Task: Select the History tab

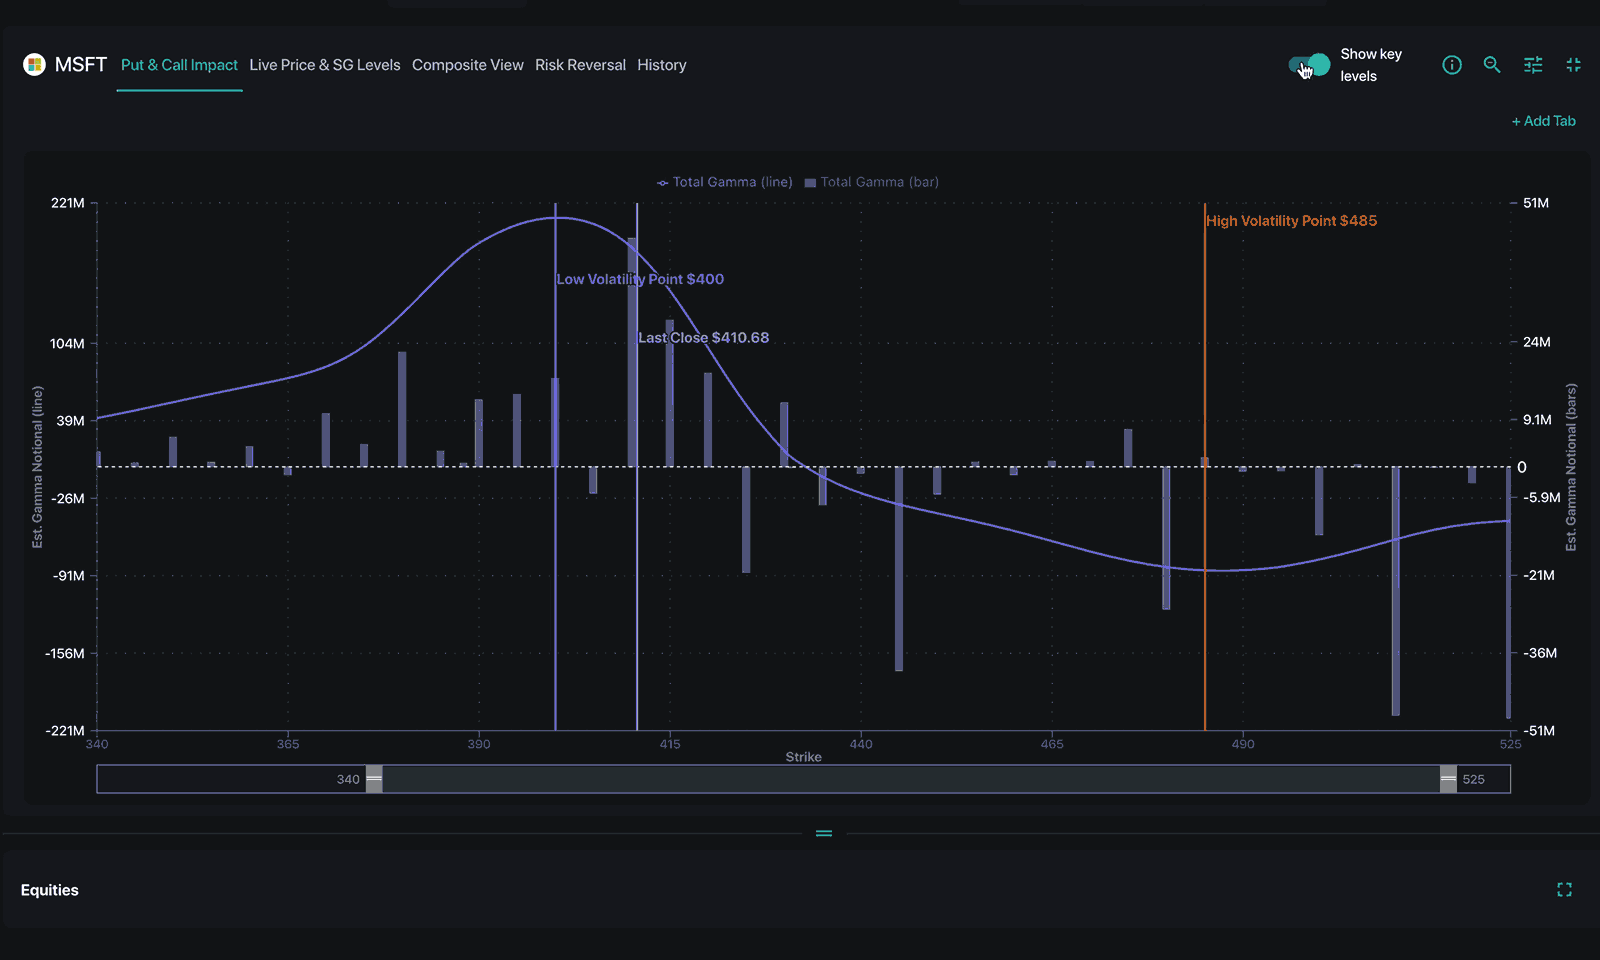Action: click(661, 64)
